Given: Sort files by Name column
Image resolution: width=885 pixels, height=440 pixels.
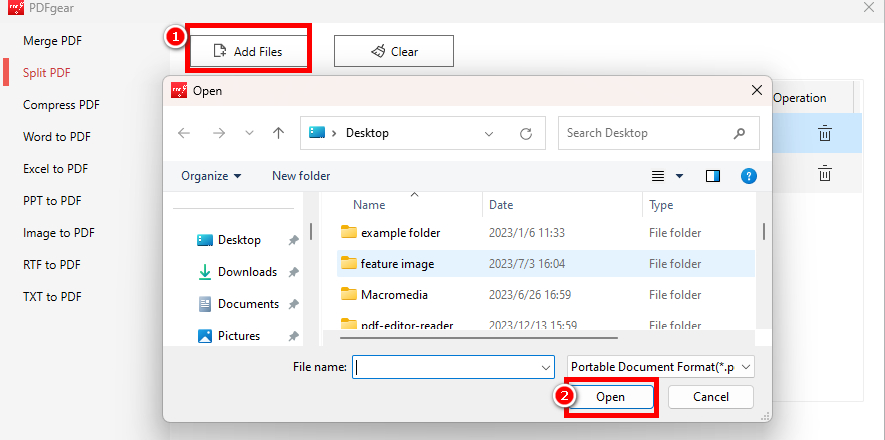Looking at the screenshot, I should [x=369, y=205].
